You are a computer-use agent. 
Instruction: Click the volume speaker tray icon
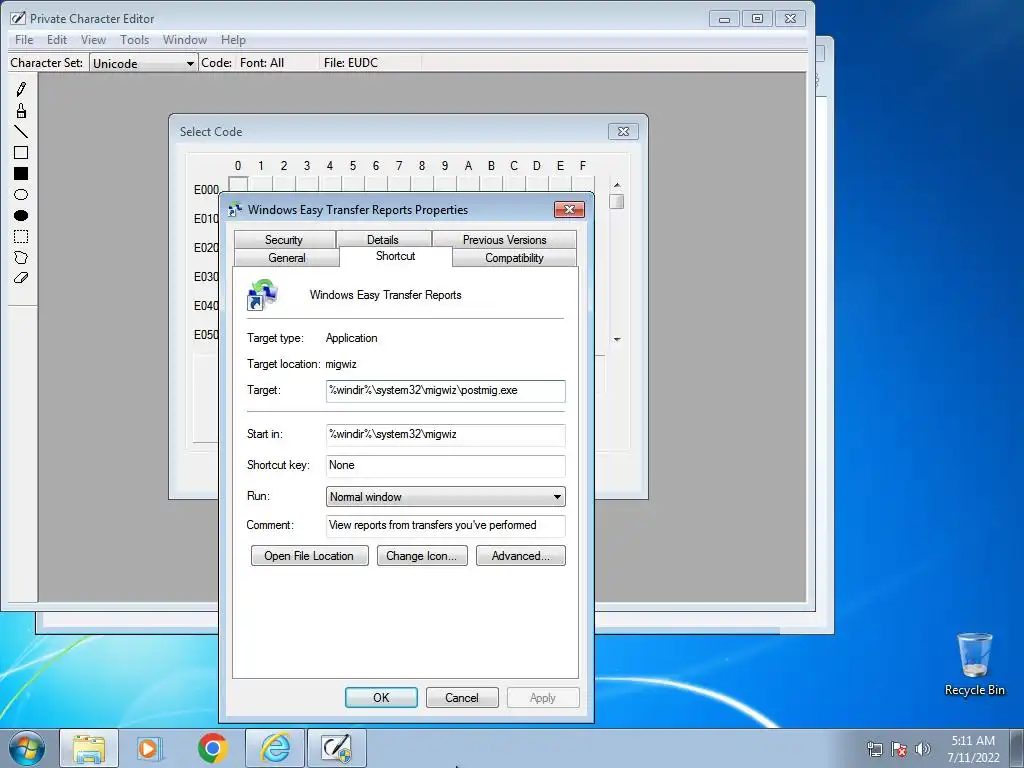click(922, 749)
